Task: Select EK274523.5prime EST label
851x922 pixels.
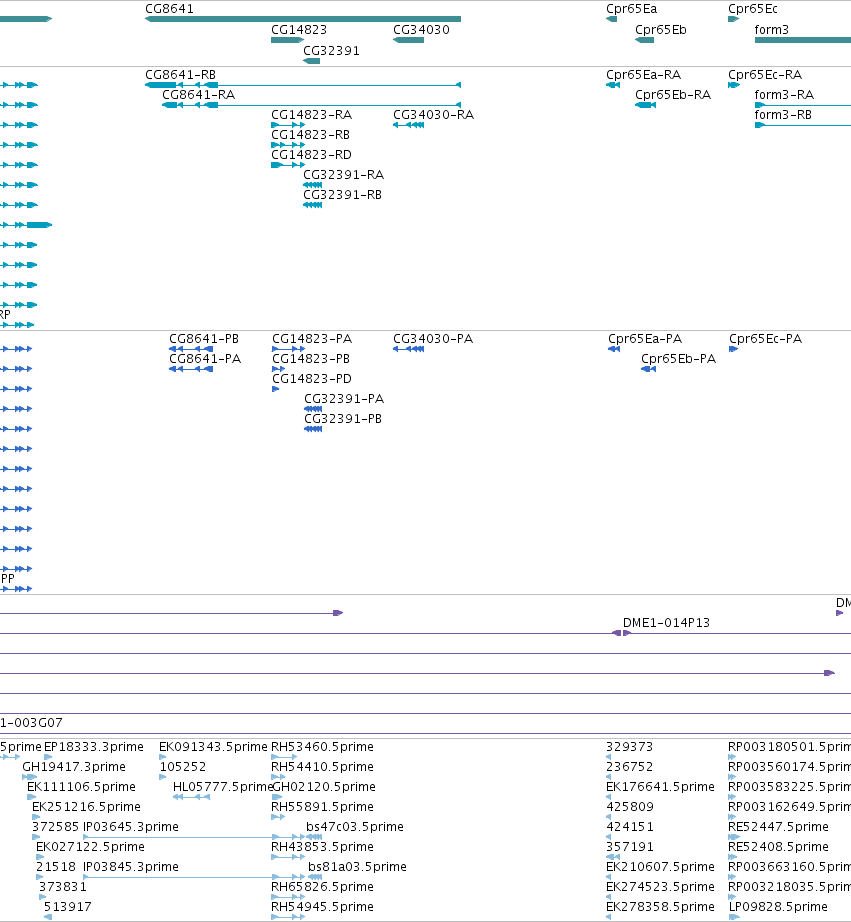Action: click(660, 887)
